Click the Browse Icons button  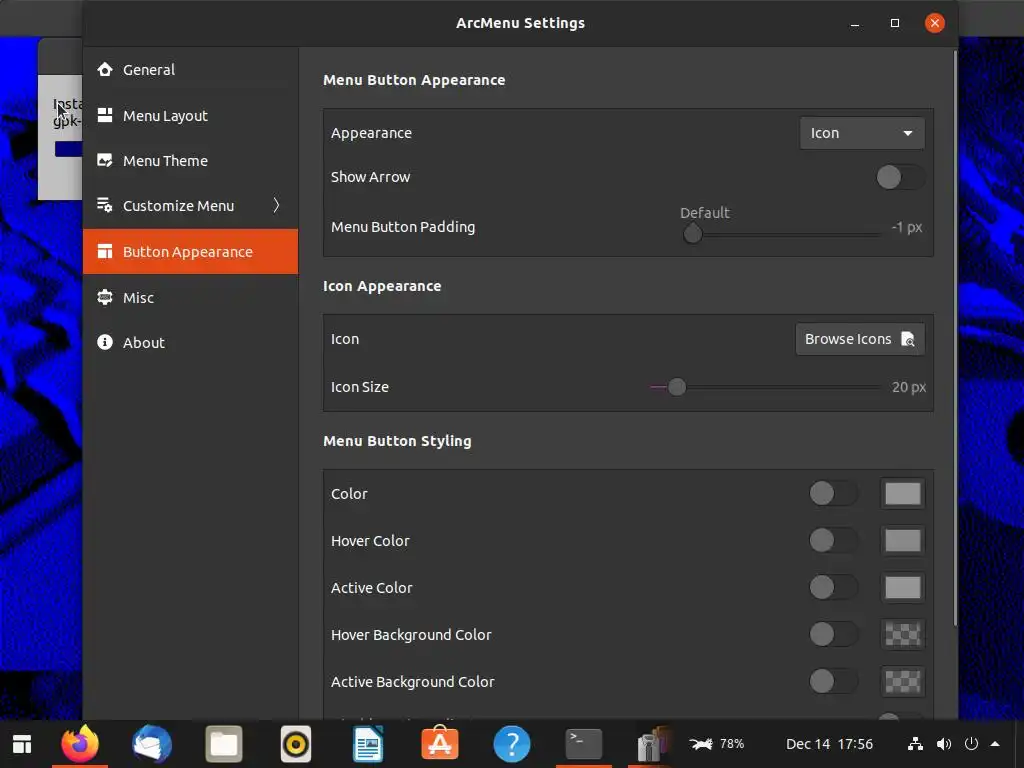(x=859, y=339)
